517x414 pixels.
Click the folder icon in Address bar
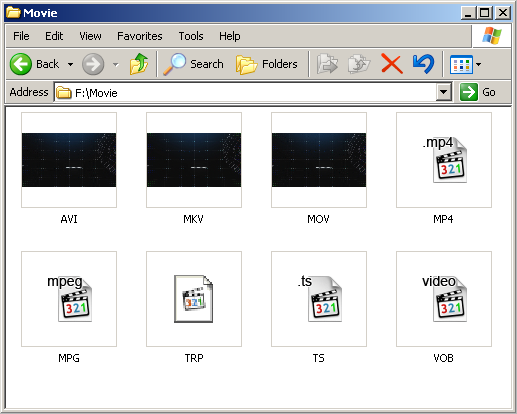(x=63, y=92)
